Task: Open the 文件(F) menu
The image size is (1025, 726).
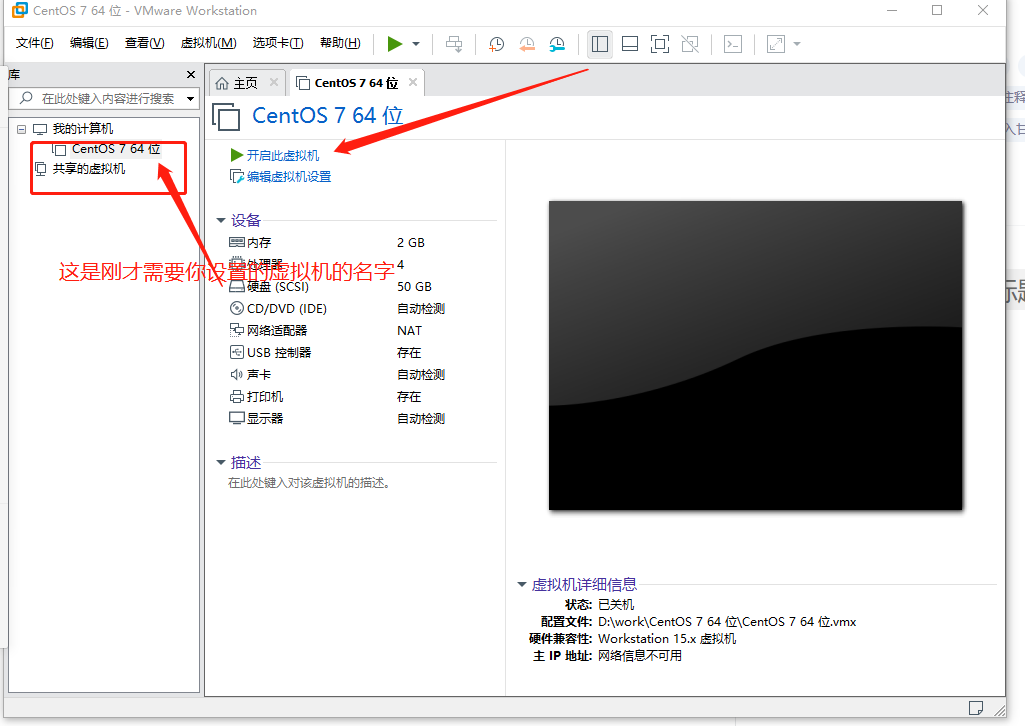Action: pyautogui.click(x=34, y=43)
